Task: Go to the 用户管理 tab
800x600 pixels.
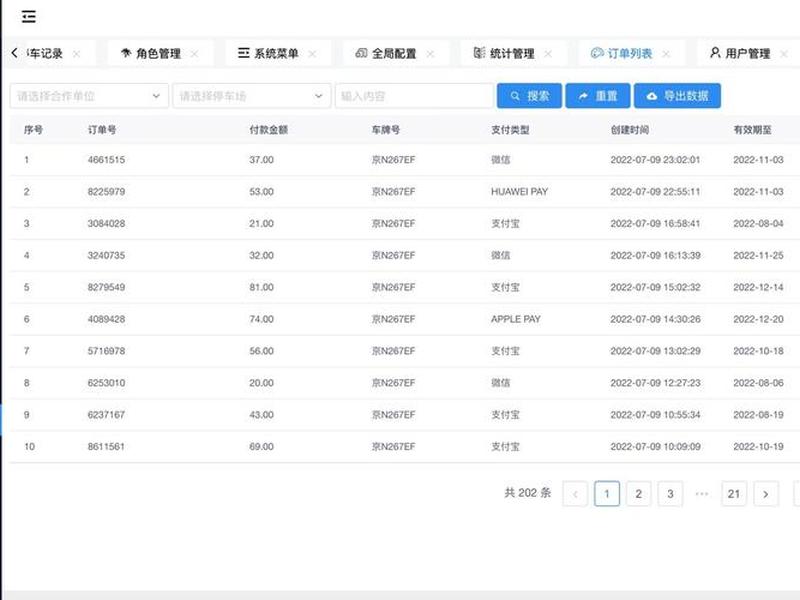Action: click(x=747, y=54)
